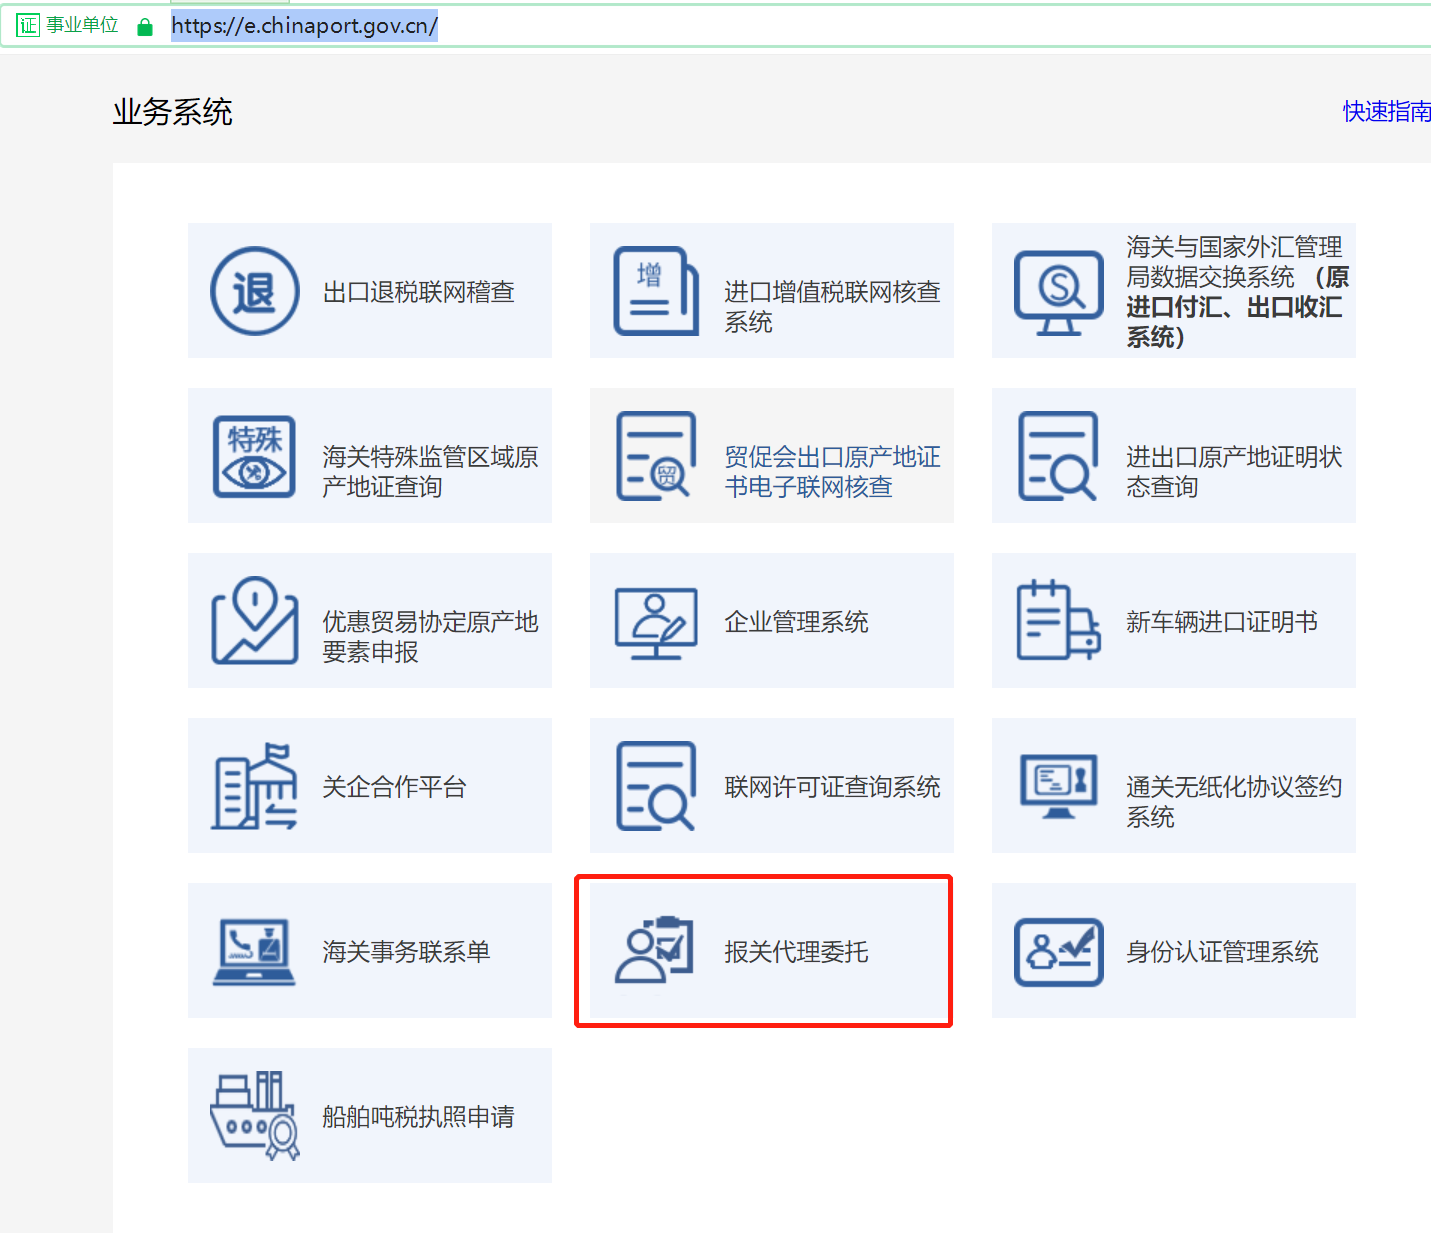The image size is (1431, 1233).
Task: Click the 新车辆进口证明书 truck icon
Action: (x=1058, y=621)
